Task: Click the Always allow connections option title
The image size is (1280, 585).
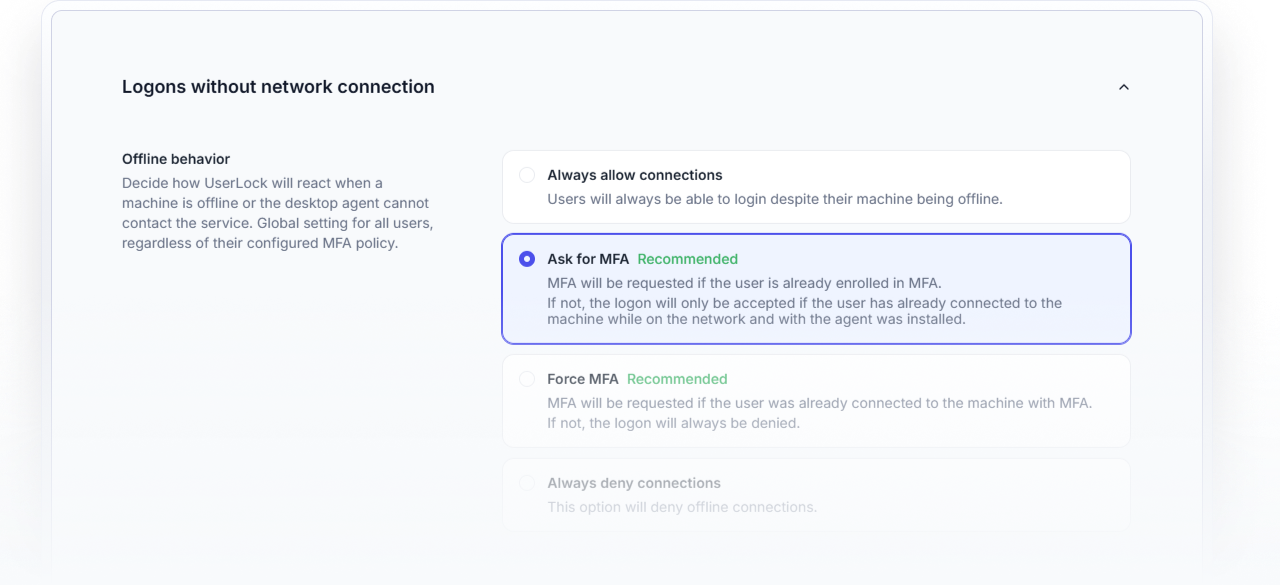Action: (634, 175)
